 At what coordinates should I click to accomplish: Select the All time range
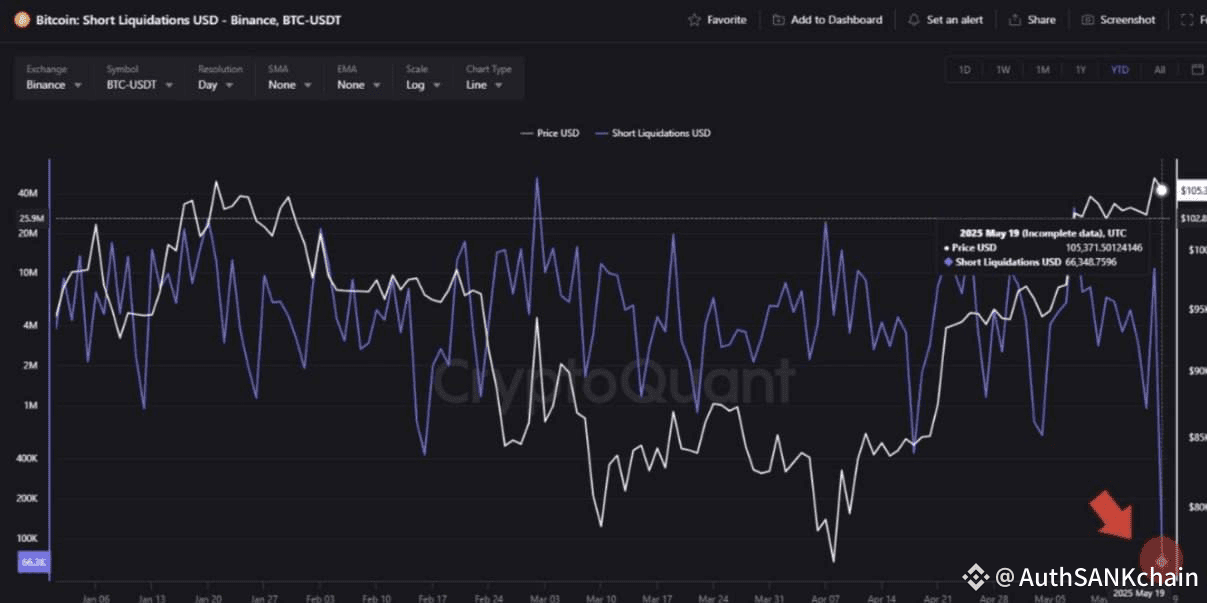click(x=1159, y=70)
